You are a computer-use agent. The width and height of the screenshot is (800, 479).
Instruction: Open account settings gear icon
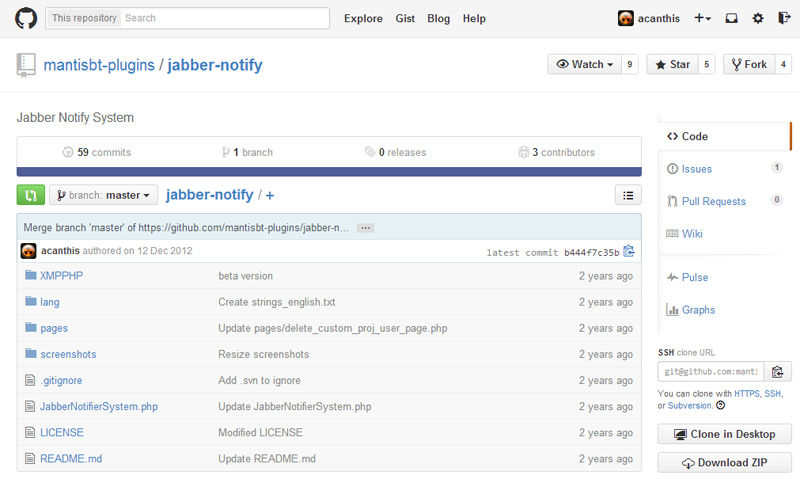pyautogui.click(x=758, y=18)
